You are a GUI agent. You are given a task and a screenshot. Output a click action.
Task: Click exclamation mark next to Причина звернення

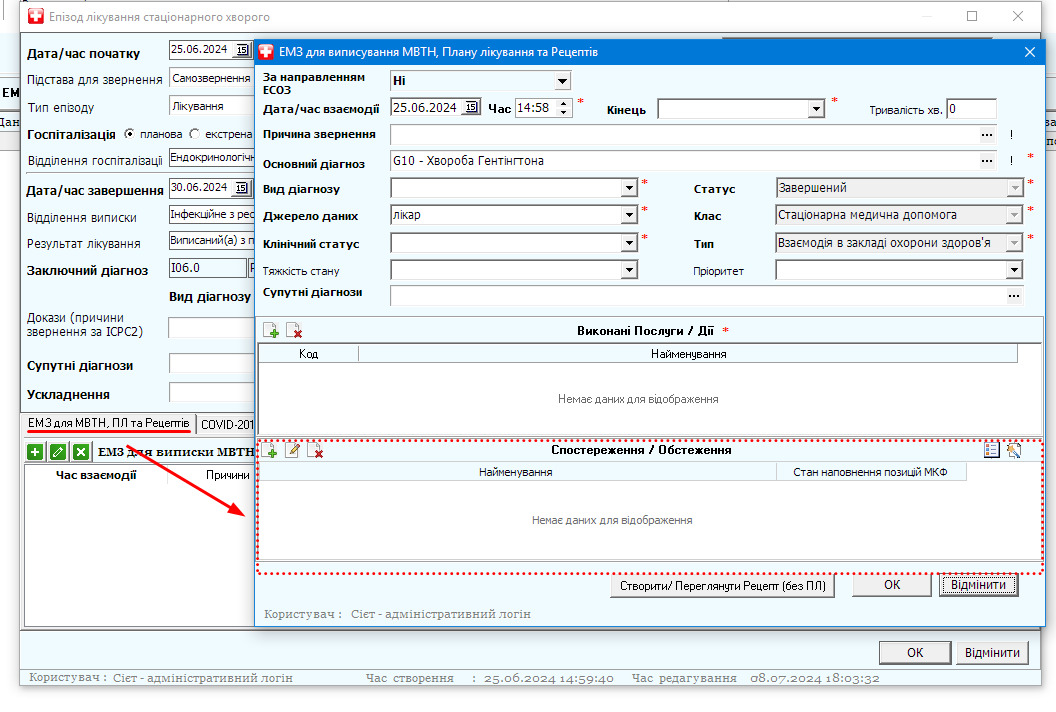click(1011, 135)
